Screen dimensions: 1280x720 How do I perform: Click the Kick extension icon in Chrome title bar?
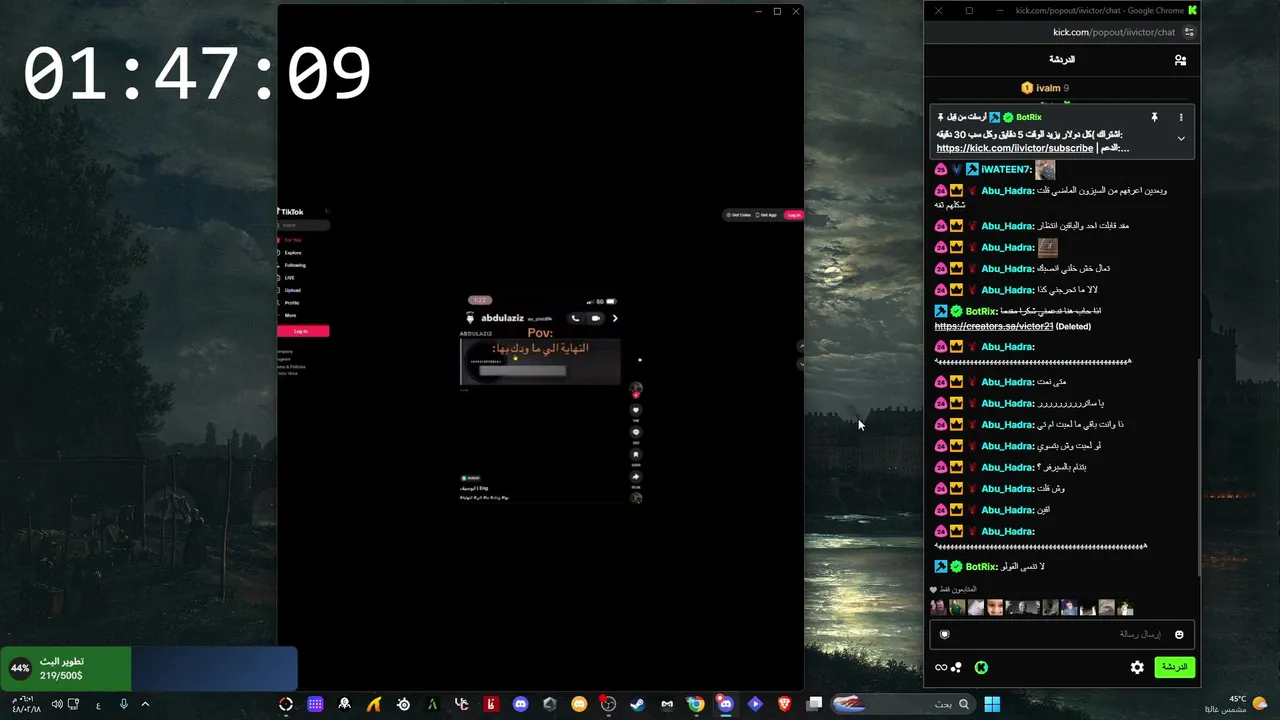[1192, 10]
